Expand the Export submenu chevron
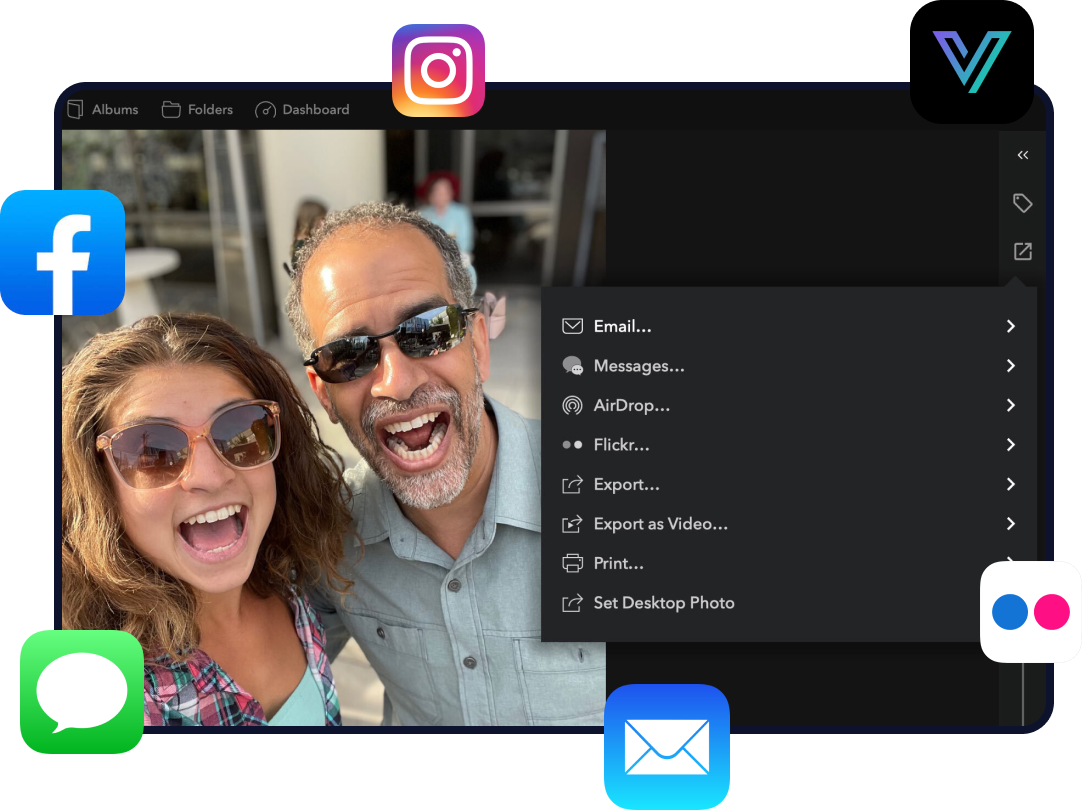This screenshot has height=810, width=1082. (1010, 484)
